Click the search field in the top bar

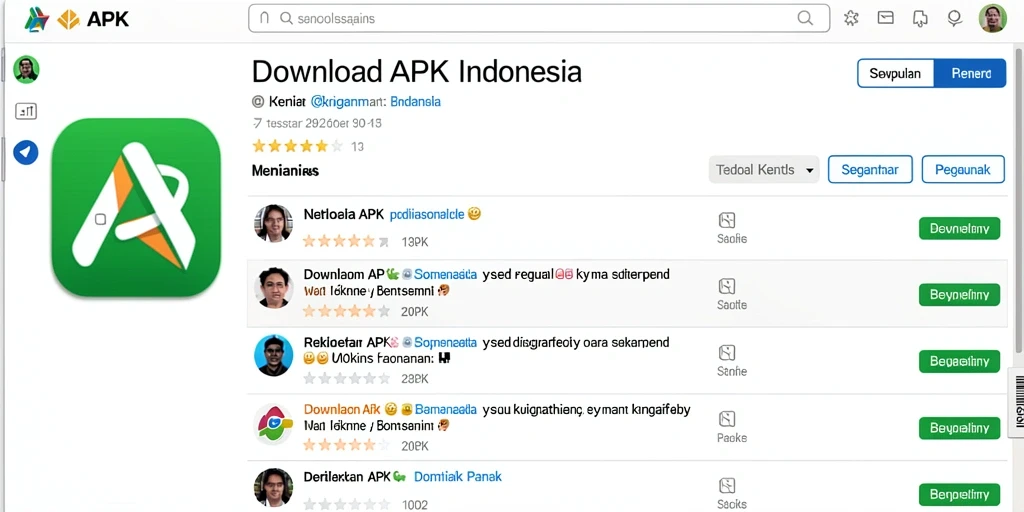tap(539, 18)
